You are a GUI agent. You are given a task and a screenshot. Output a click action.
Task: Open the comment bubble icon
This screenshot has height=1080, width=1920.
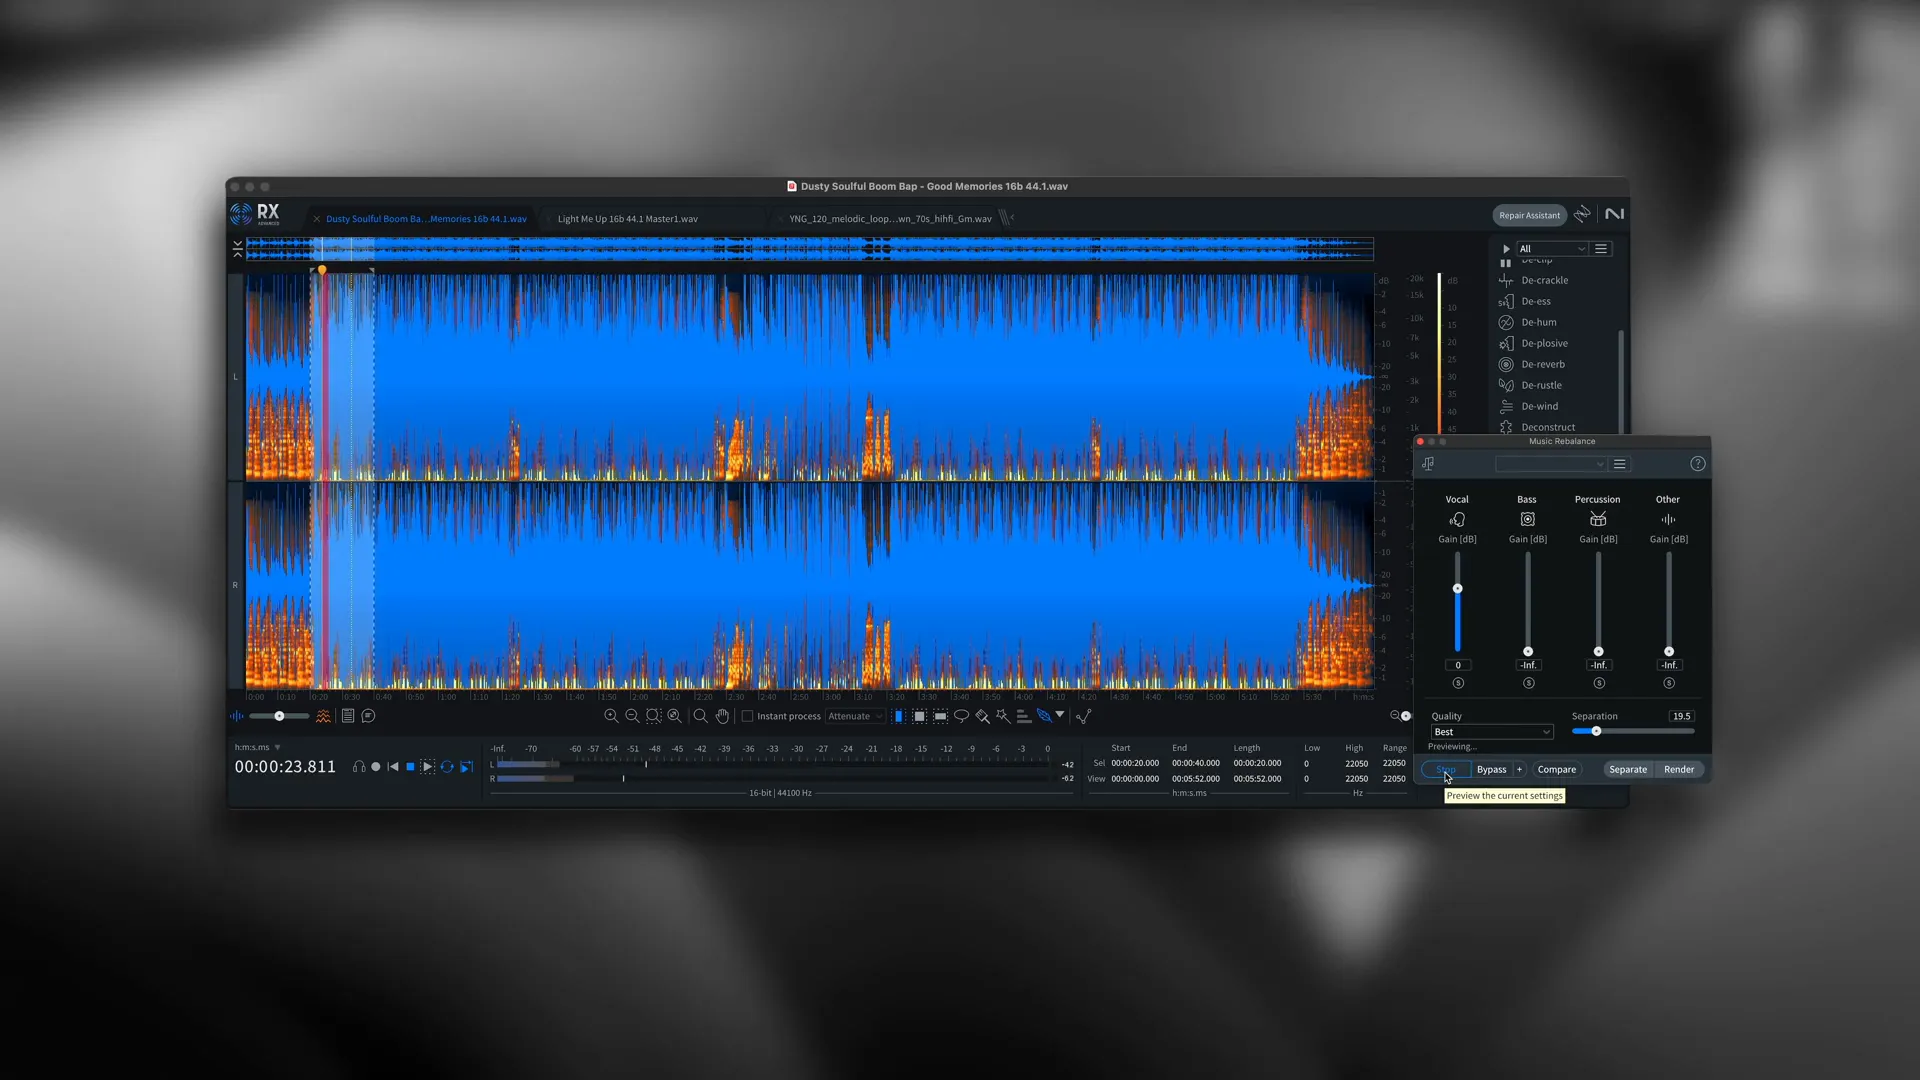point(368,716)
